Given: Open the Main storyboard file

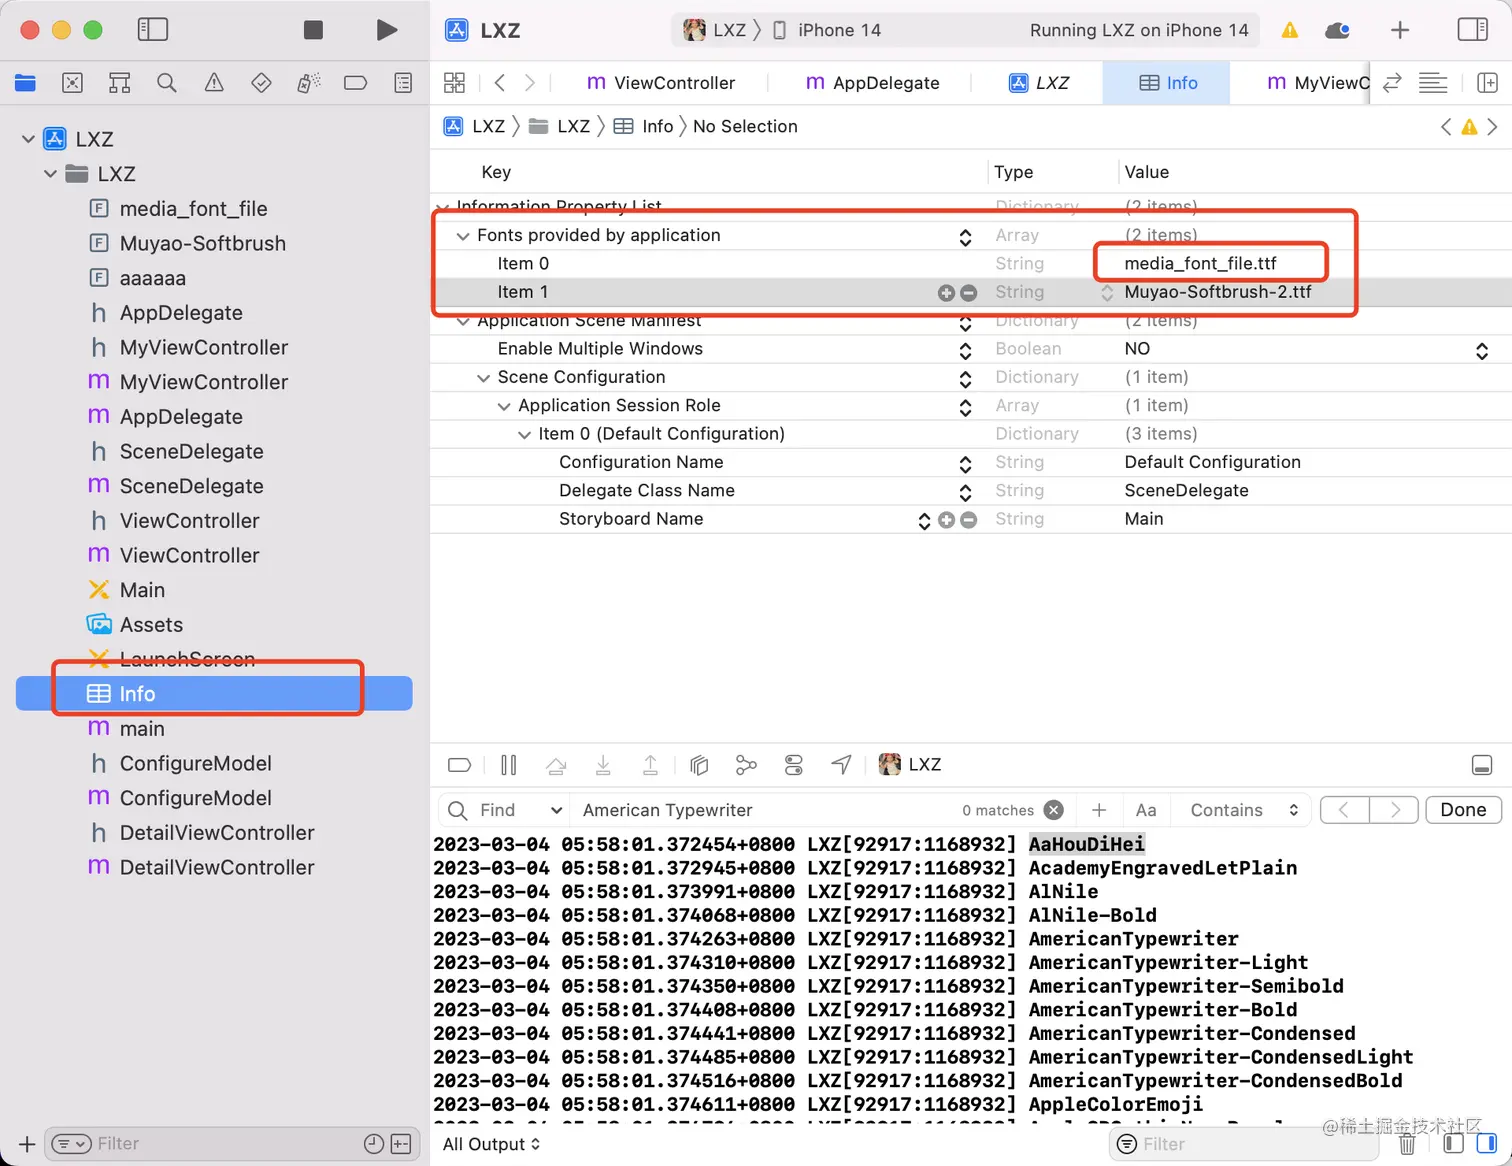Looking at the screenshot, I should pyautogui.click(x=142, y=590).
